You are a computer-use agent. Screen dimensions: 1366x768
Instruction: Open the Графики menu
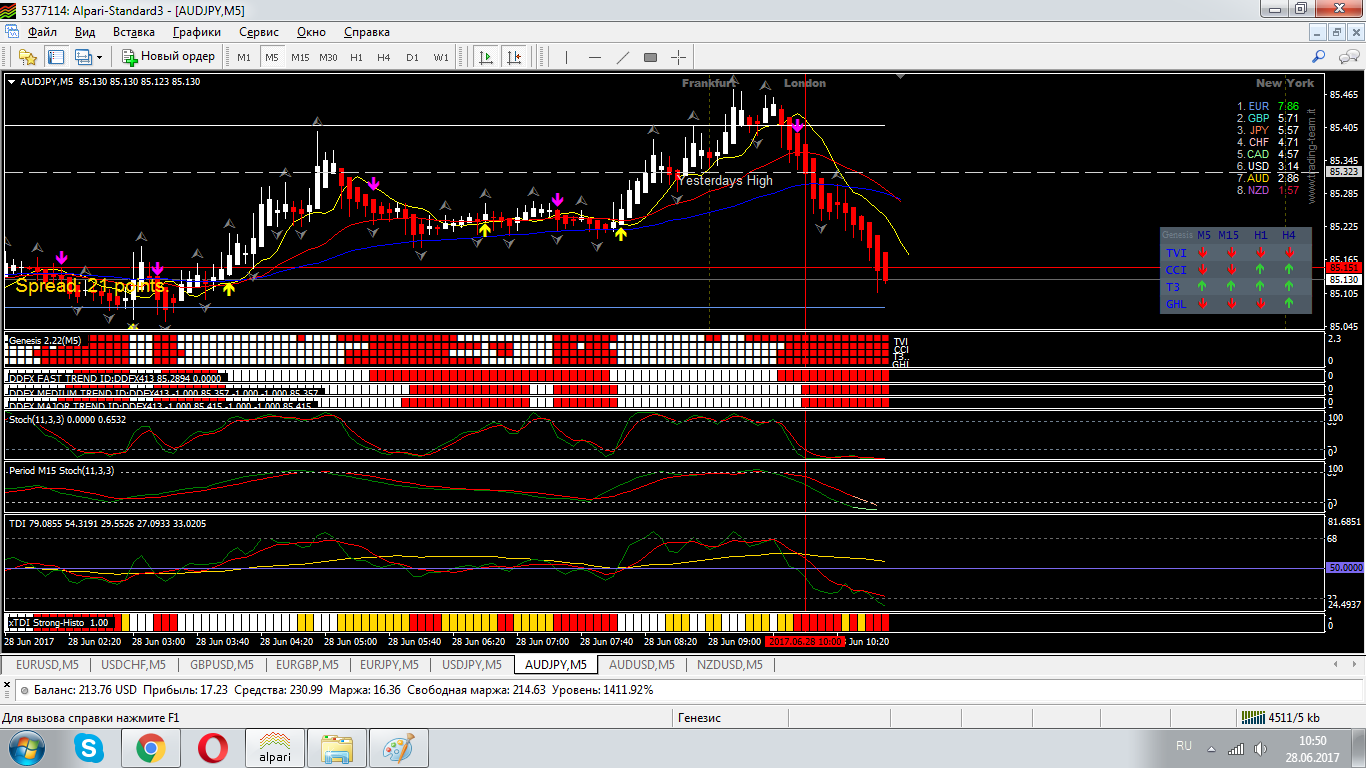pyautogui.click(x=197, y=32)
